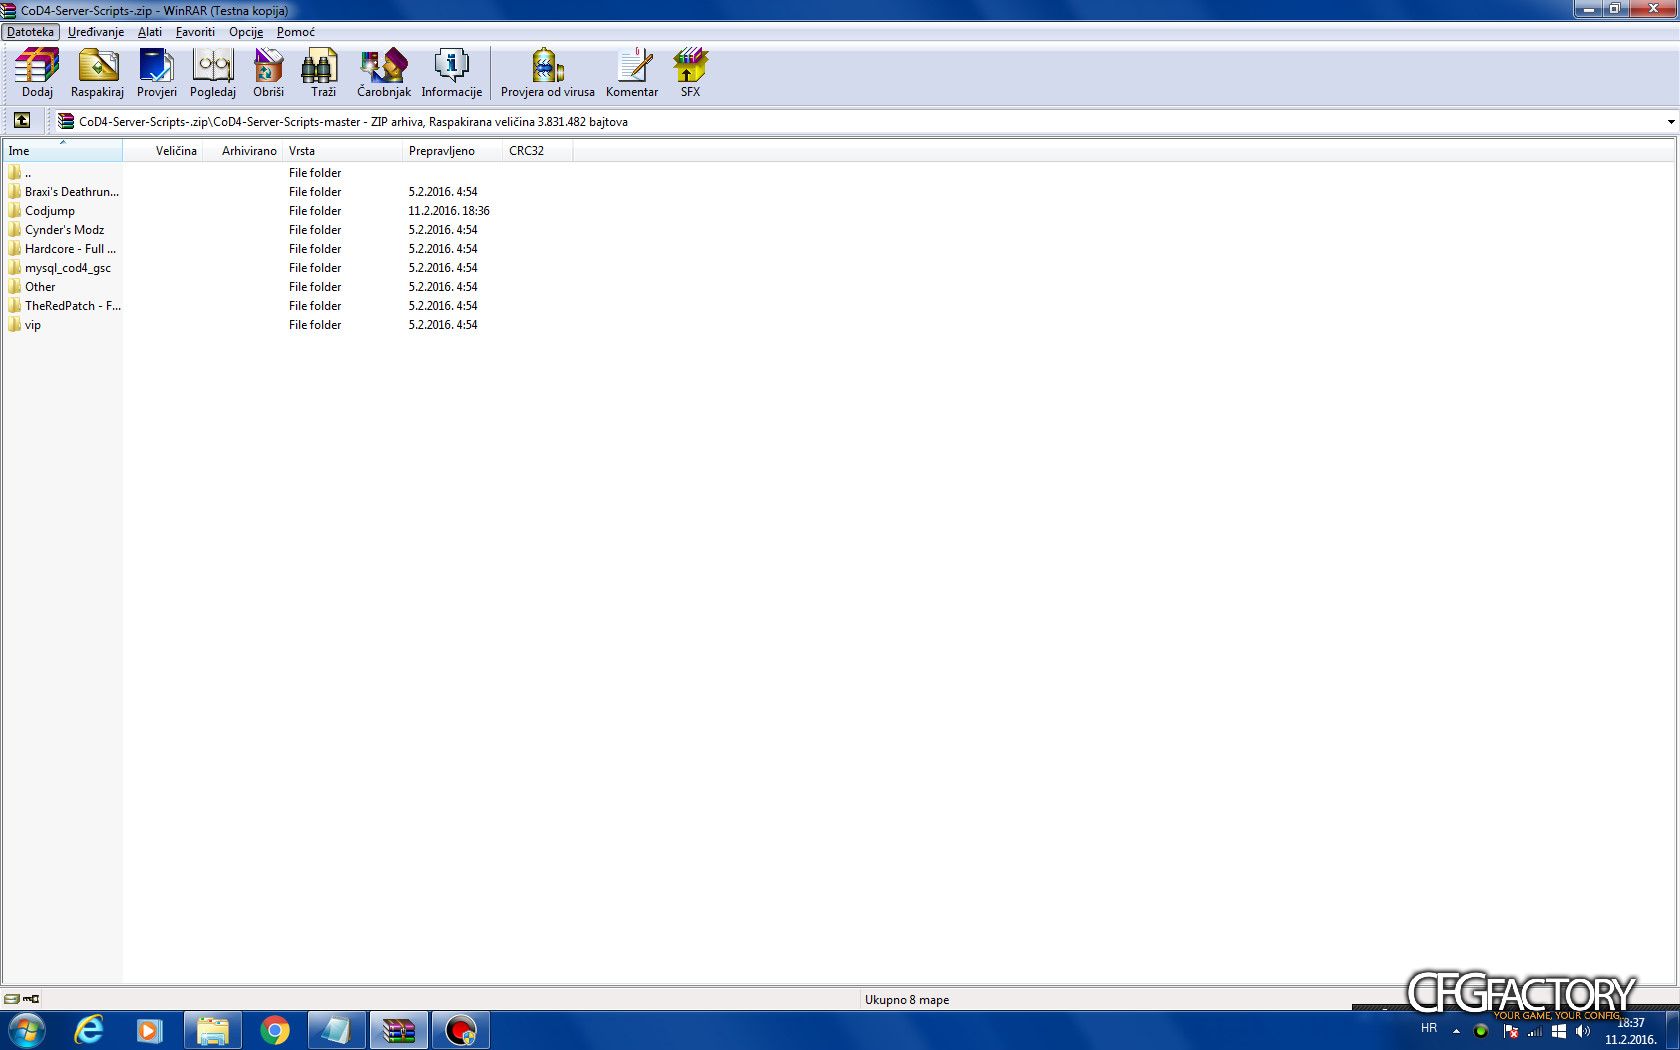This screenshot has width=1680, height=1050.
Task: Select the 'Other' folder name
Action: (40, 286)
